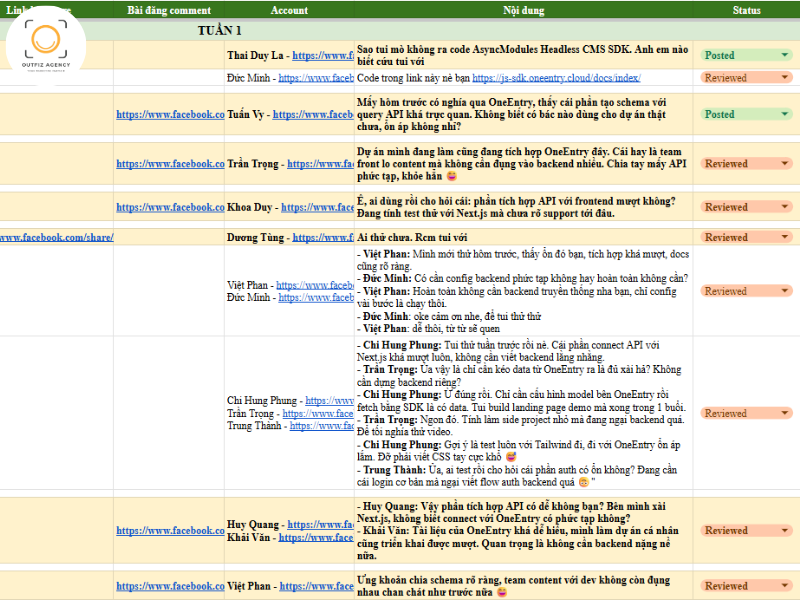Open the Reviewed dropdown for the Chi Hung Phung thread
This screenshot has height=600, width=800.
(784, 413)
